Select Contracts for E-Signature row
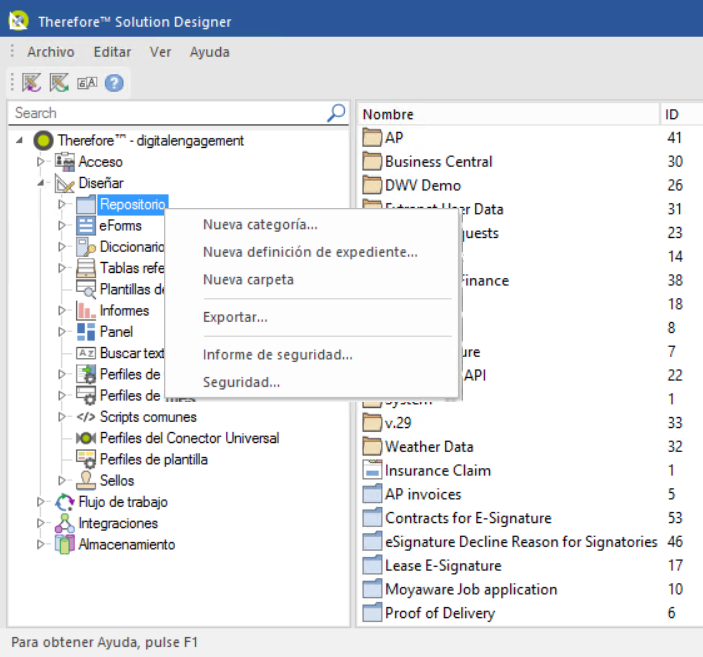This screenshot has width=703, height=657. 531,518
